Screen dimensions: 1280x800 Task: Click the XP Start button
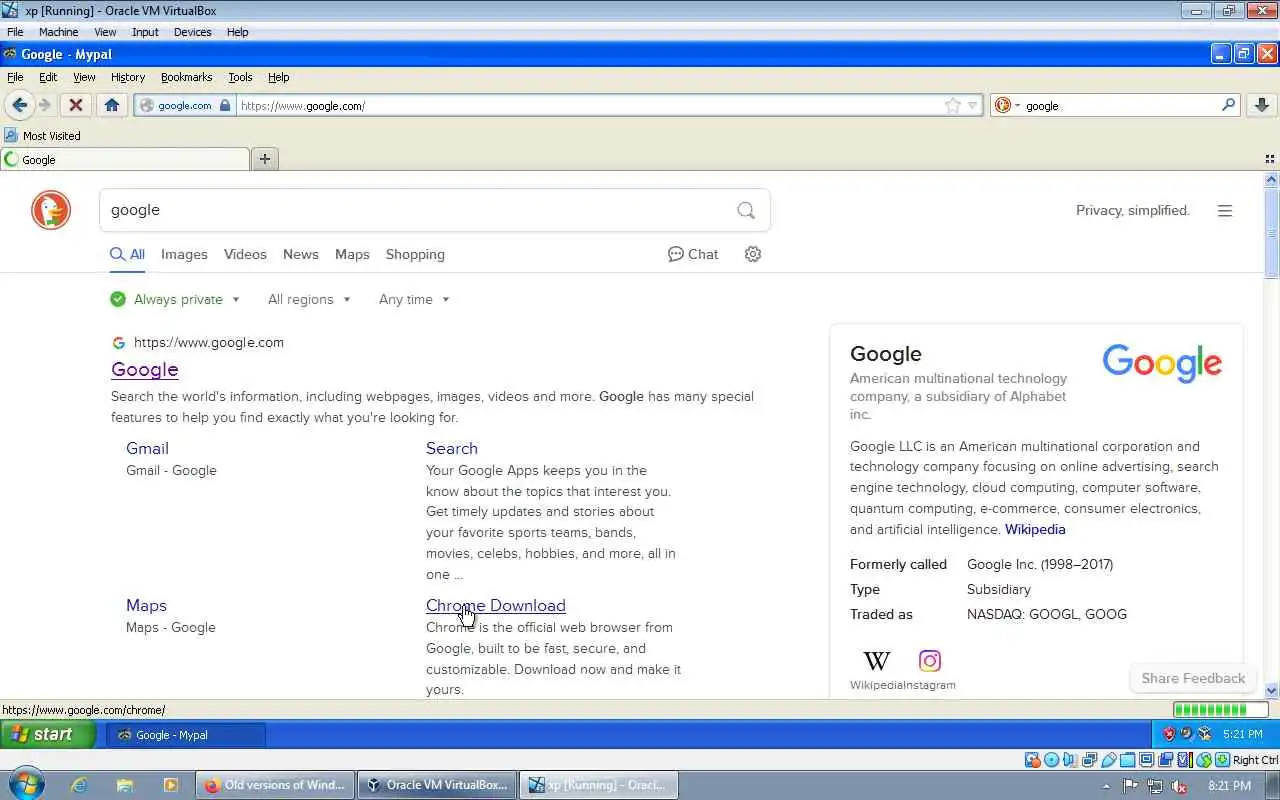48,734
